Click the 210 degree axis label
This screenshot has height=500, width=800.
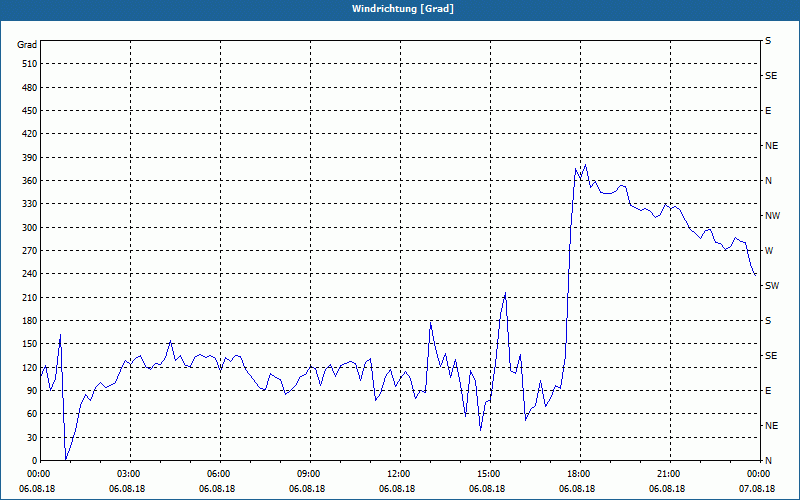[x=30, y=297]
